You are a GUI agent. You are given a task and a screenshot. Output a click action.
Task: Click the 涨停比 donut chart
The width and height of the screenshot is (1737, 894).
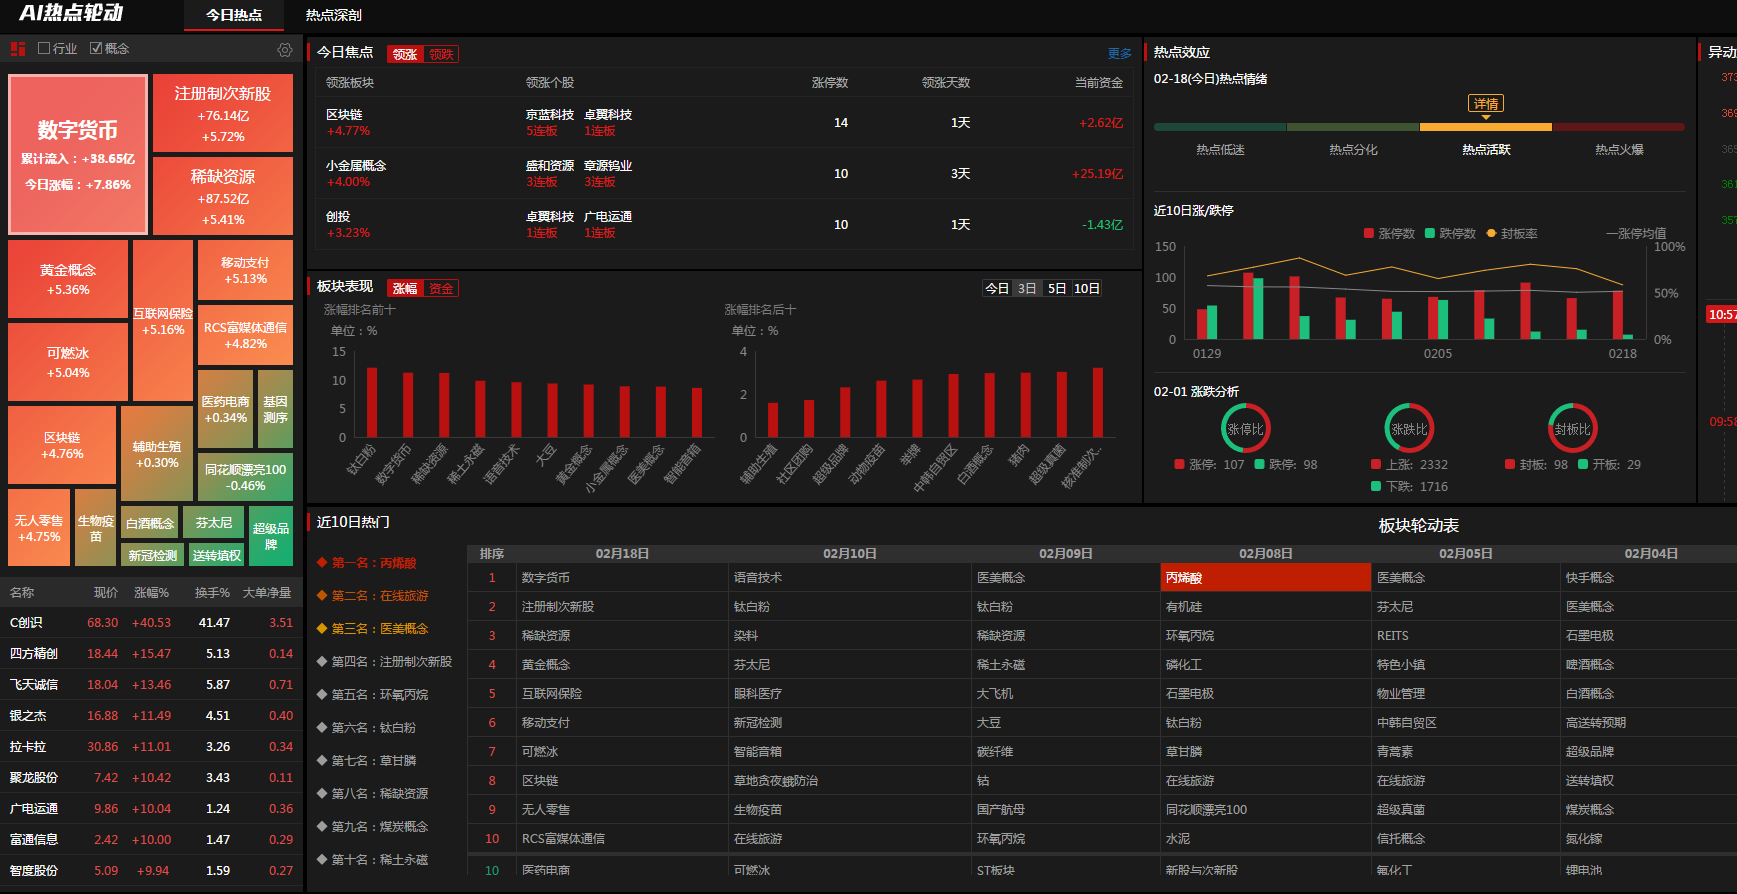pyautogui.click(x=1245, y=428)
